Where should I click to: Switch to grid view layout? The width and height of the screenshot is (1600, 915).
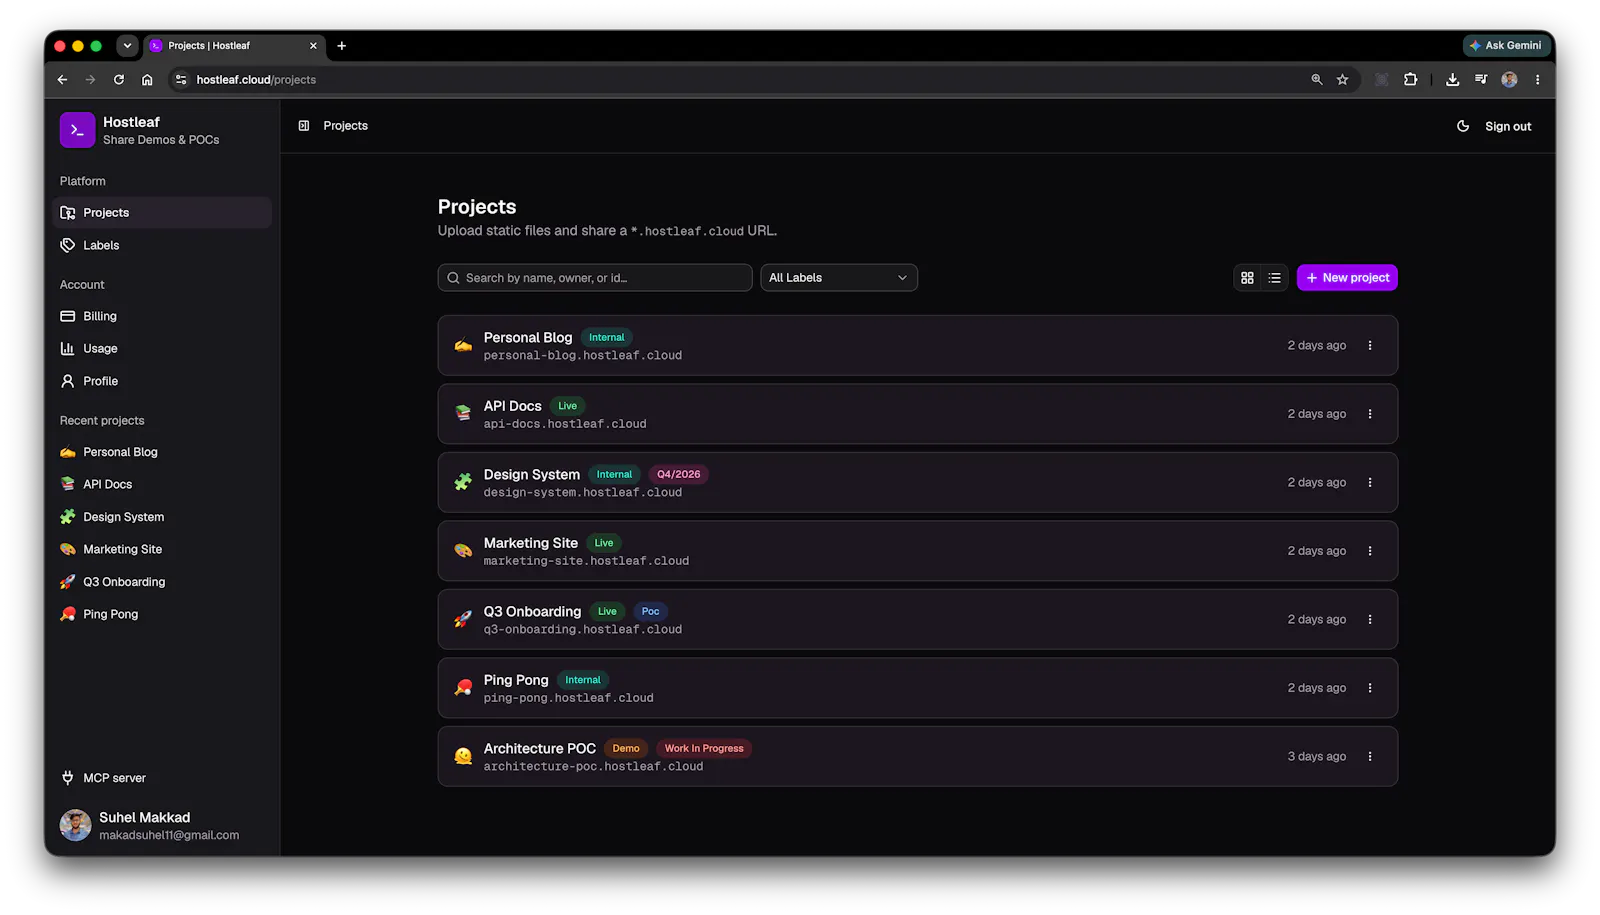pos(1247,278)
